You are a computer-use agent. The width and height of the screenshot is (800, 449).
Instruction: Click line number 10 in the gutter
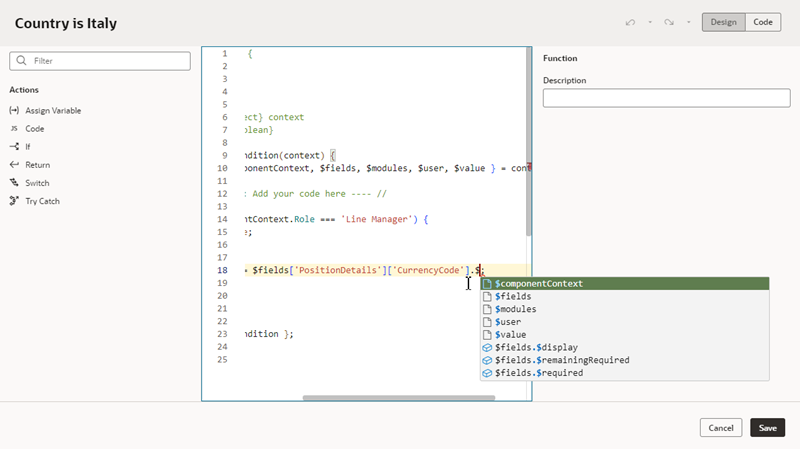tap(222, 168)
